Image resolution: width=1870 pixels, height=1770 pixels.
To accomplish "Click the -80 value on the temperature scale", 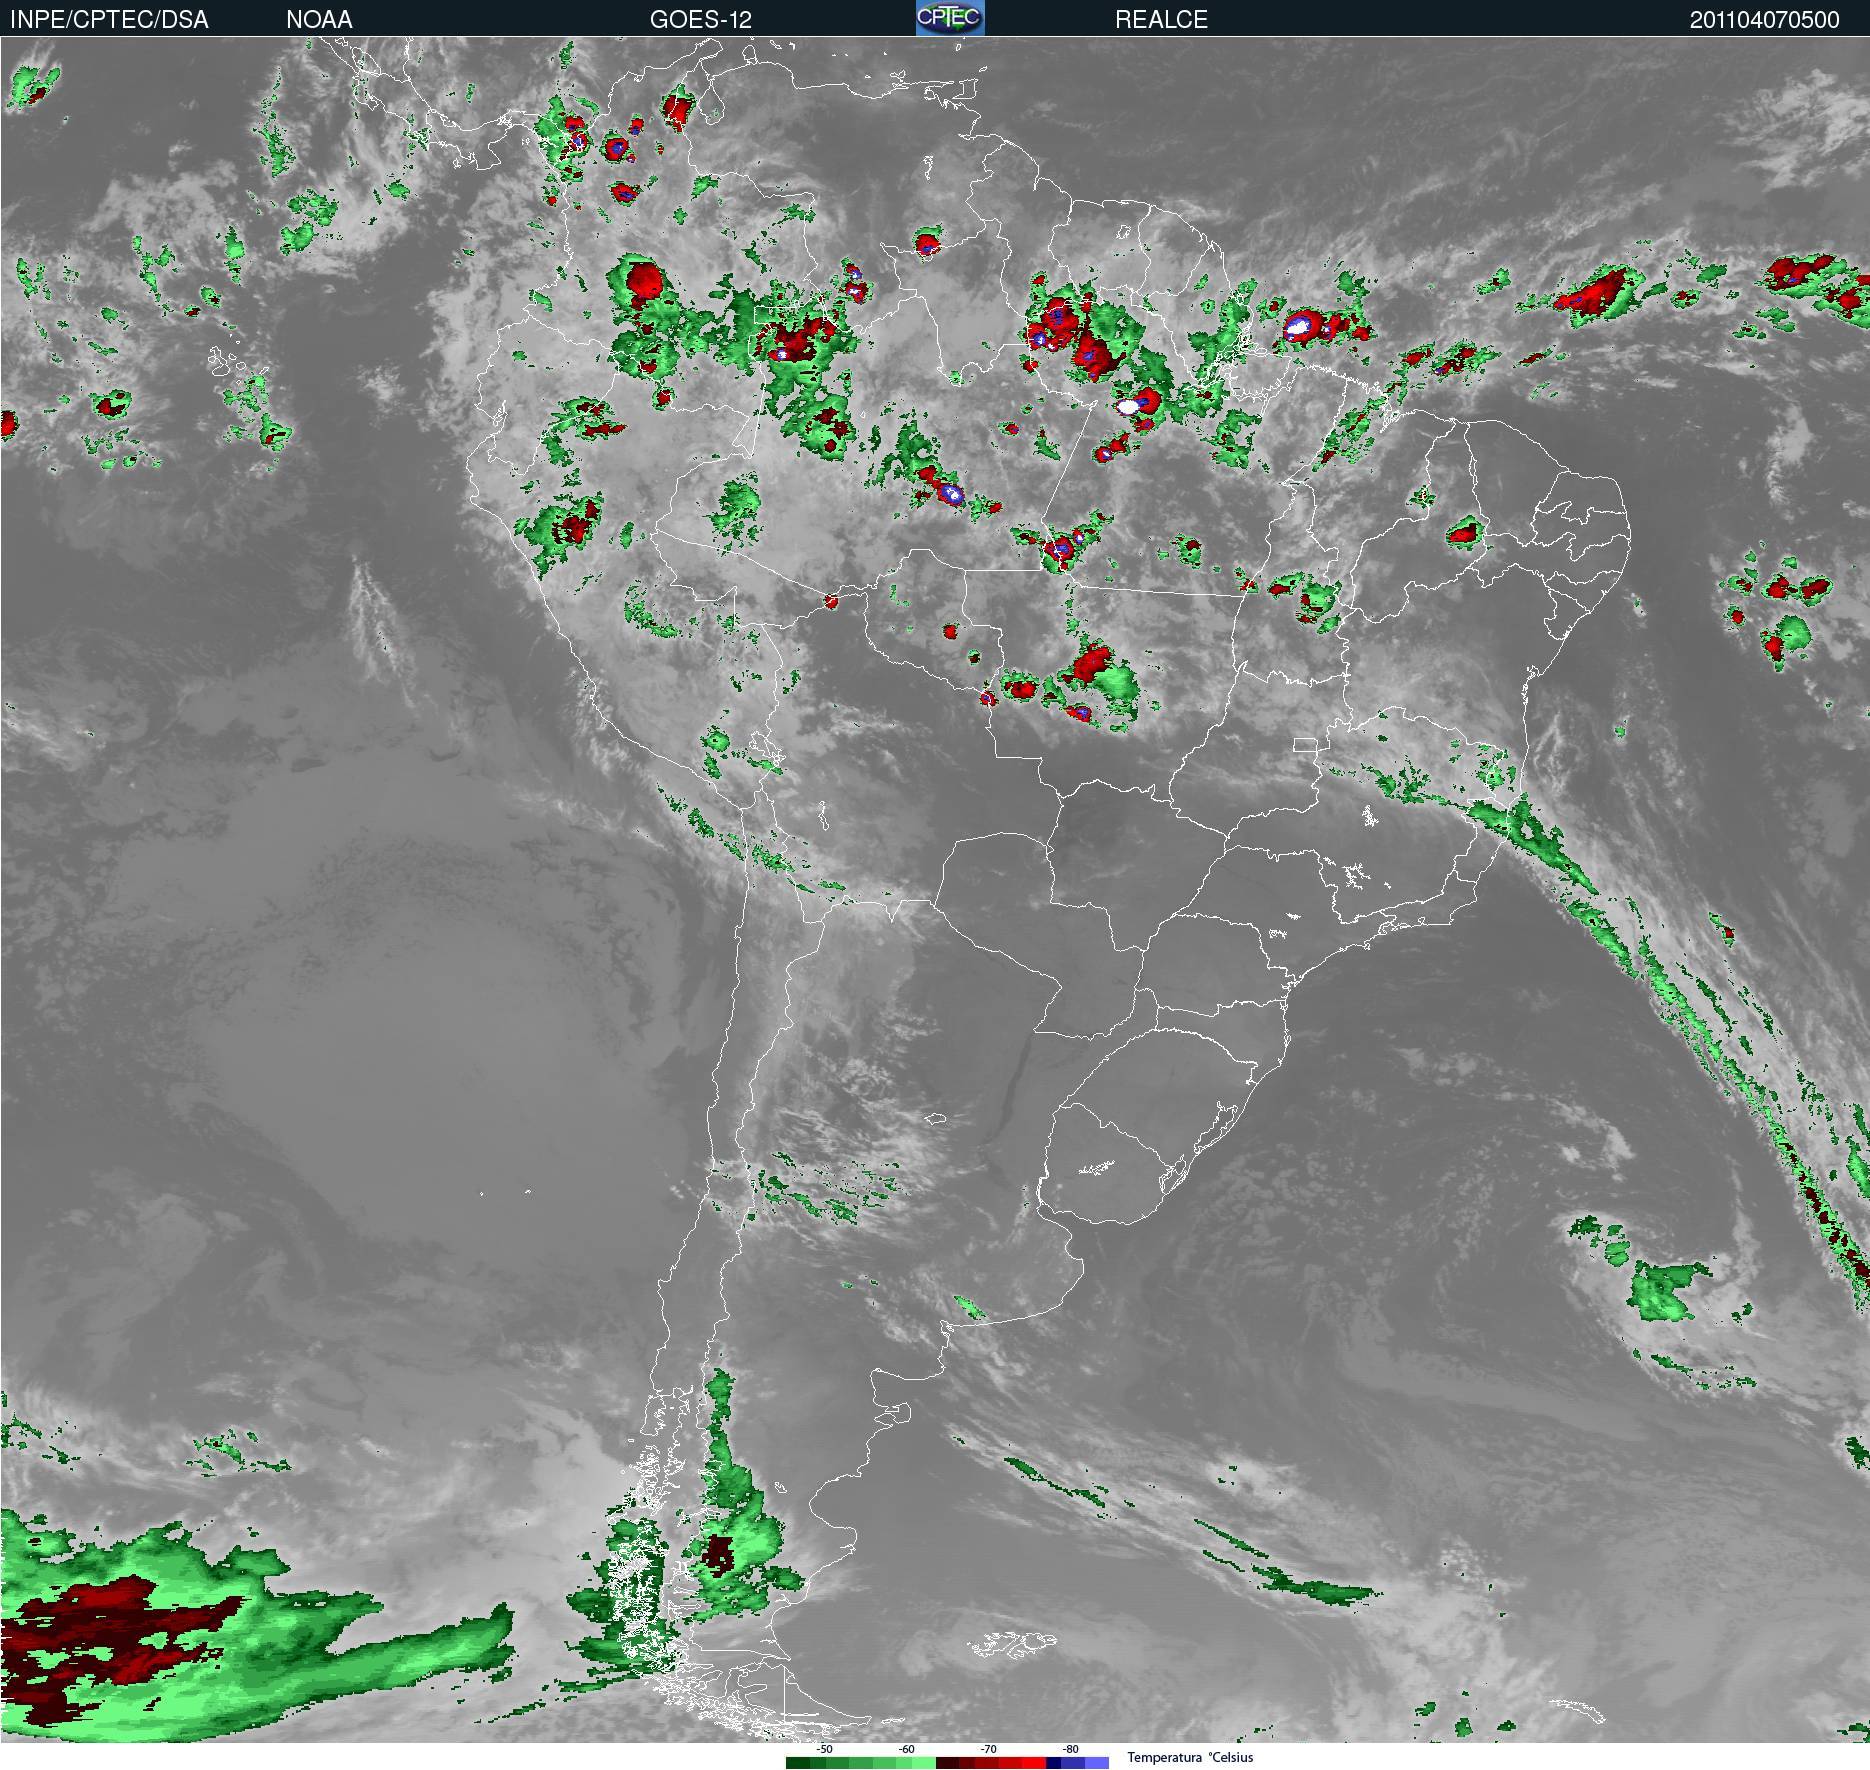I will [1070, 1749].
